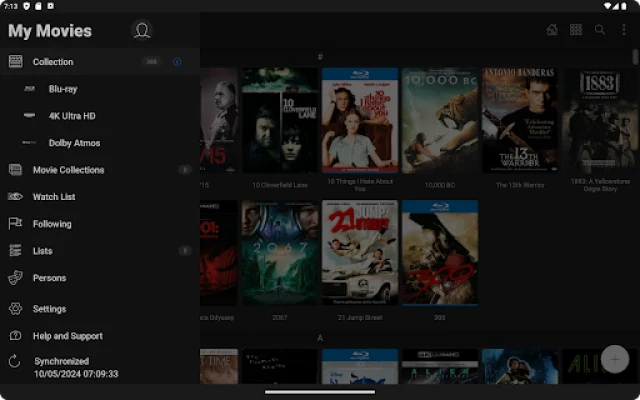This screenshot has height=400, width=640.
Task: Open the 10,000 BC movie cover
Action: (440, 120)
